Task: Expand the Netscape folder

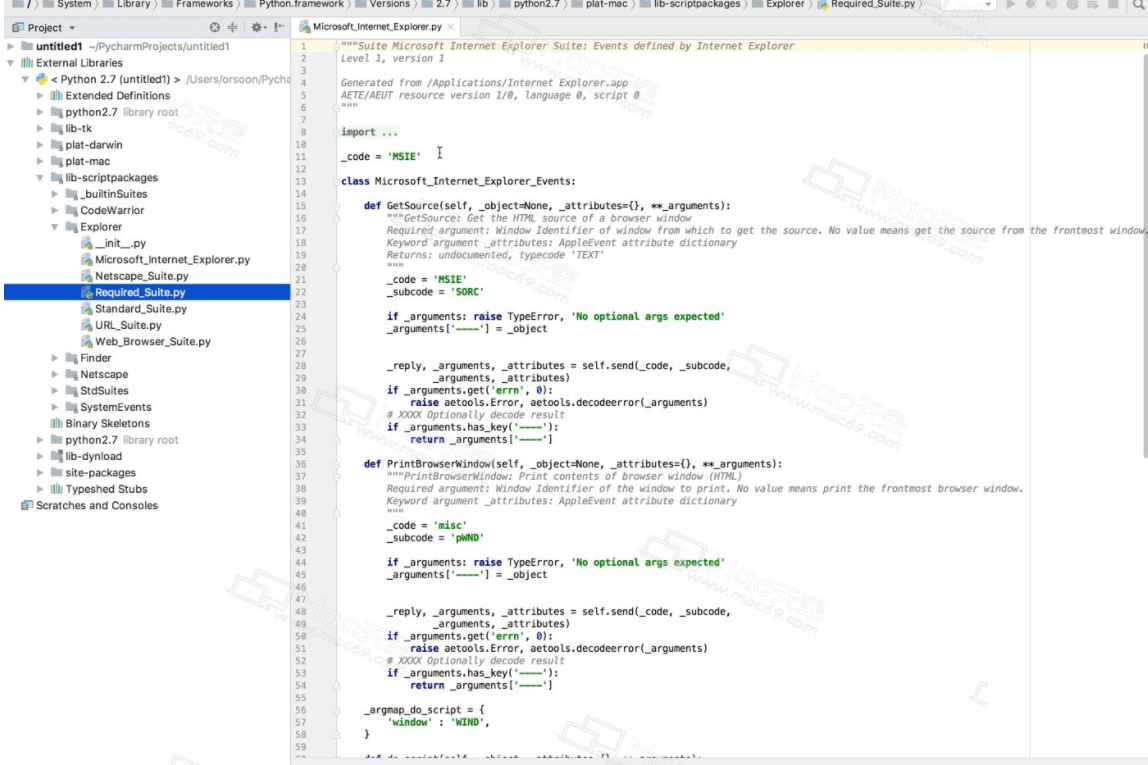Action: click(x=54, y=374)
